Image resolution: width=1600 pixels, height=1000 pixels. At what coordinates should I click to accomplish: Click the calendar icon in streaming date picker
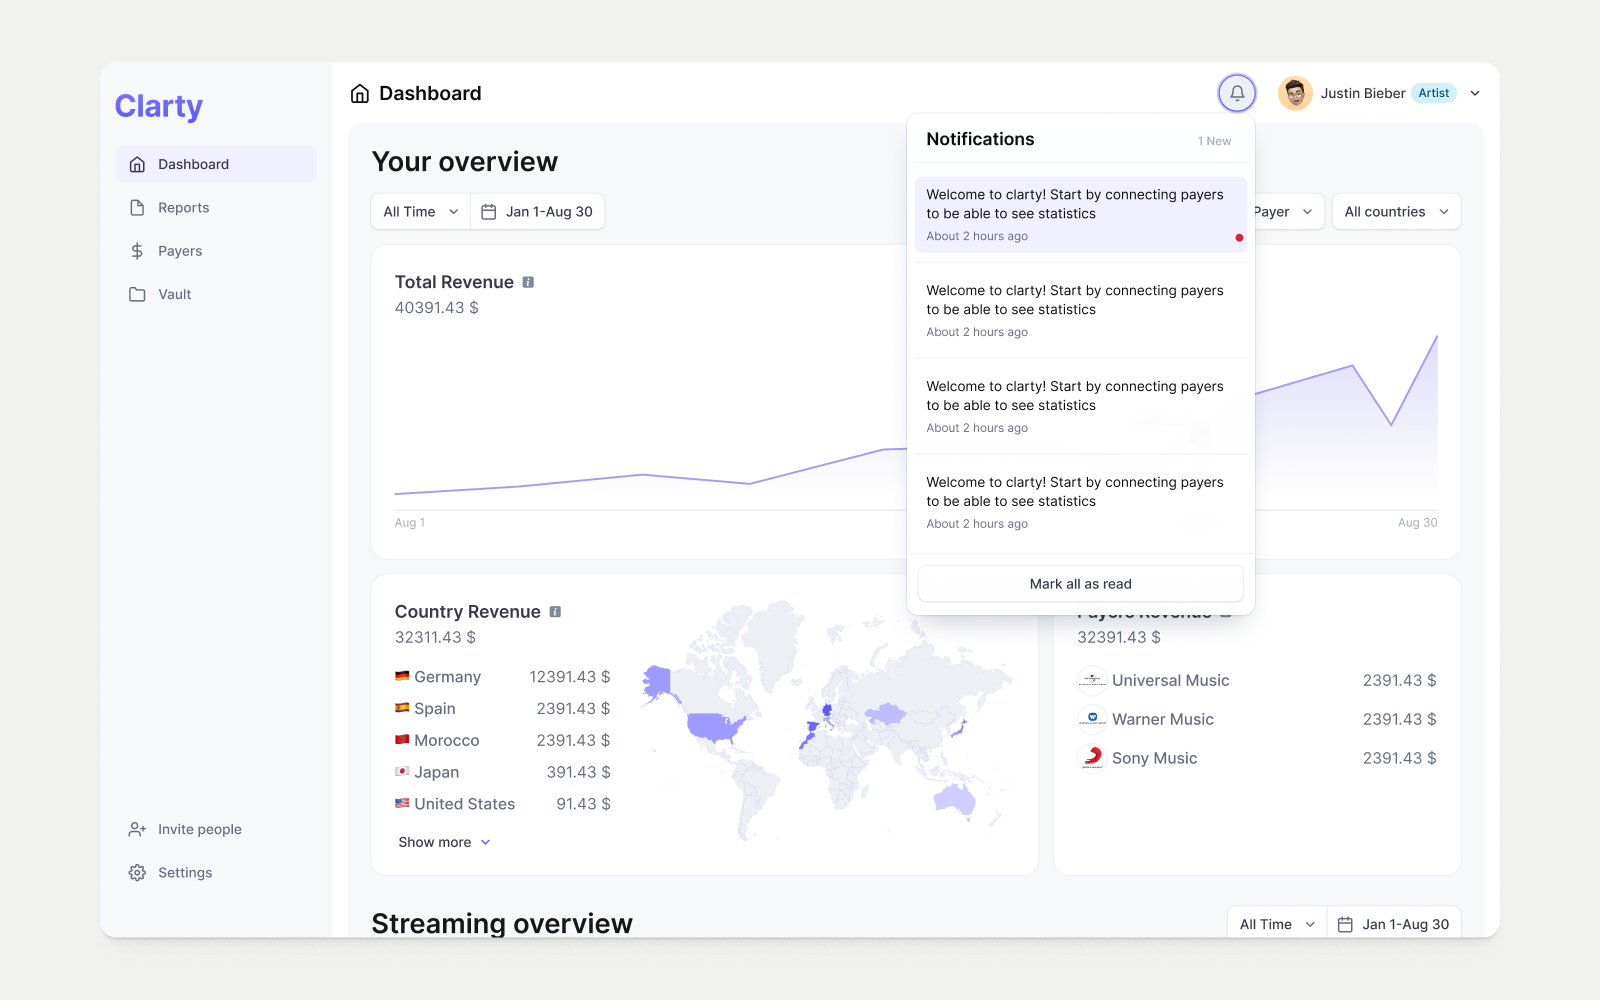coord(1346,925)
